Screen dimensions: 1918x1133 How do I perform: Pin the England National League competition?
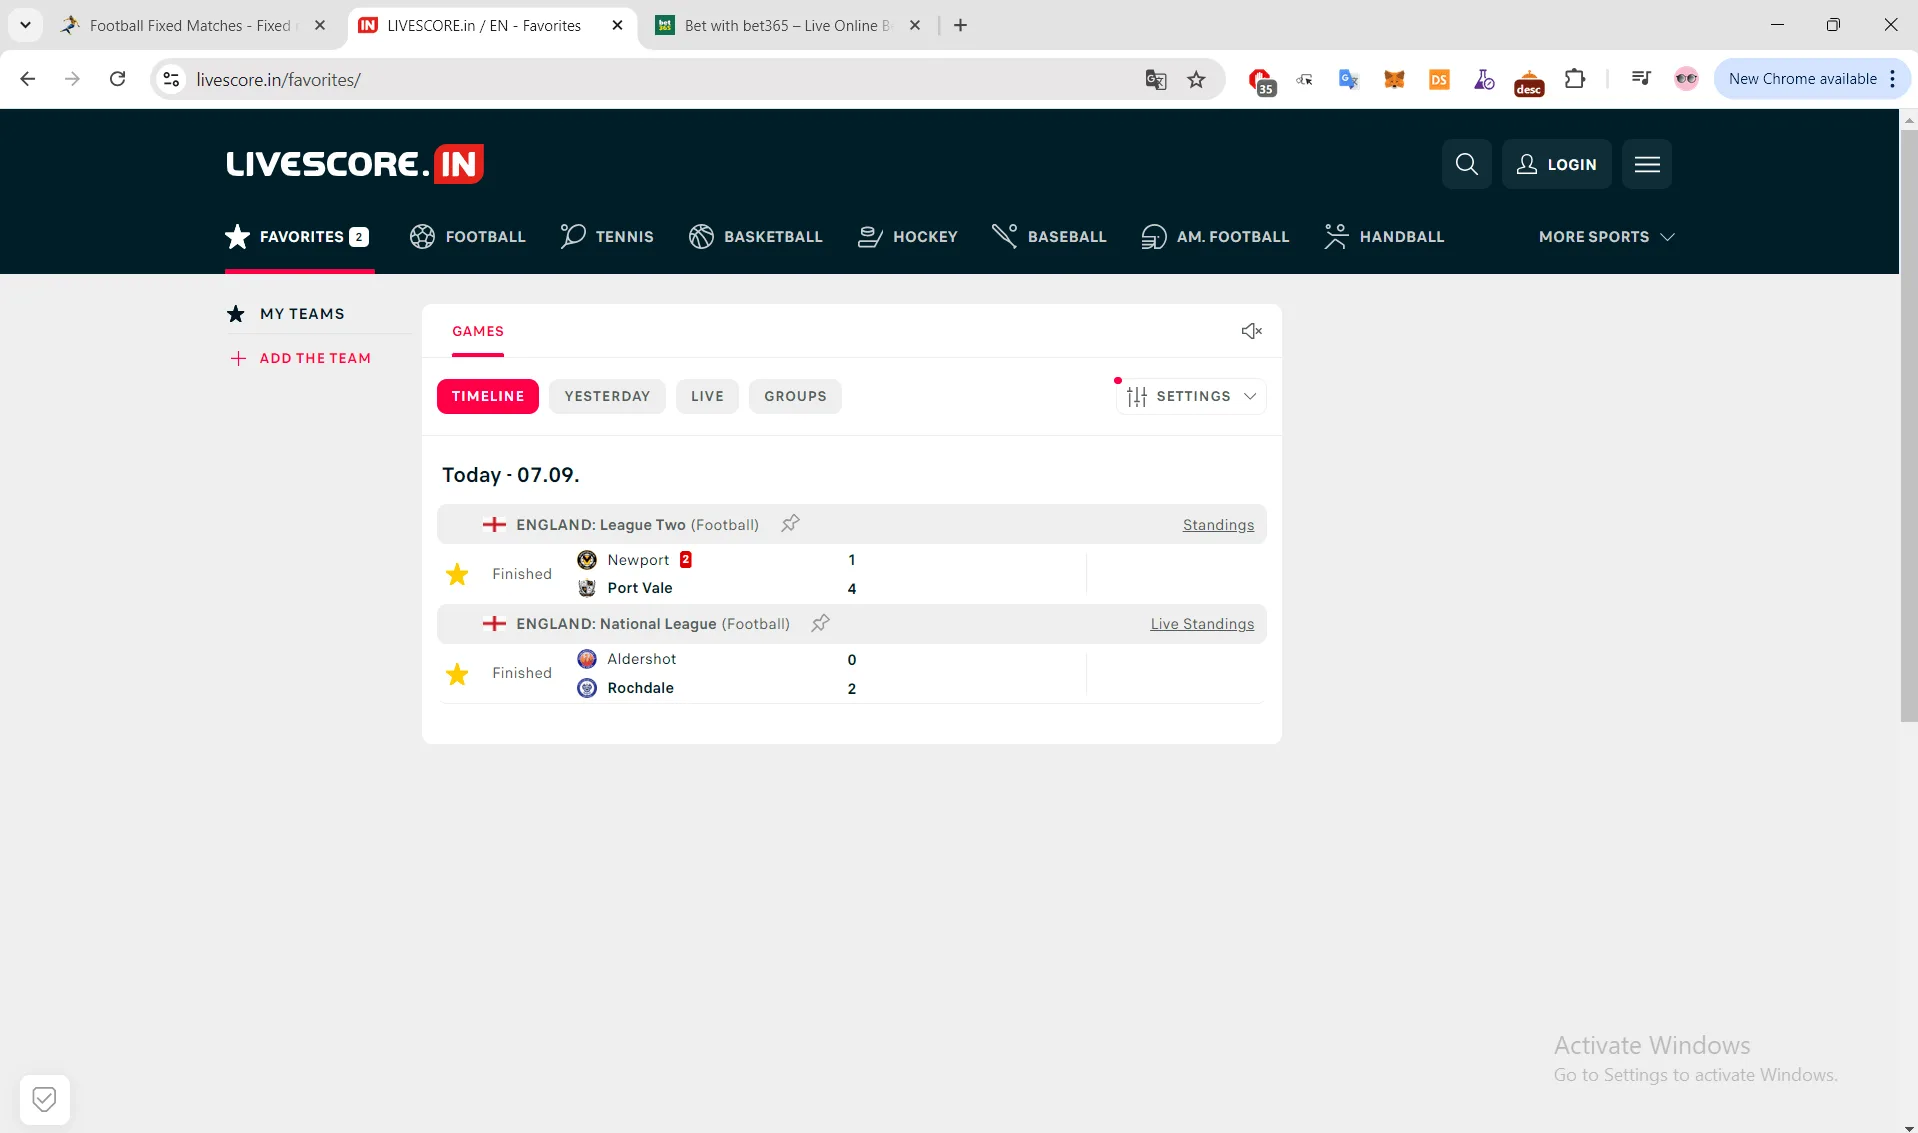coord(820,623)
